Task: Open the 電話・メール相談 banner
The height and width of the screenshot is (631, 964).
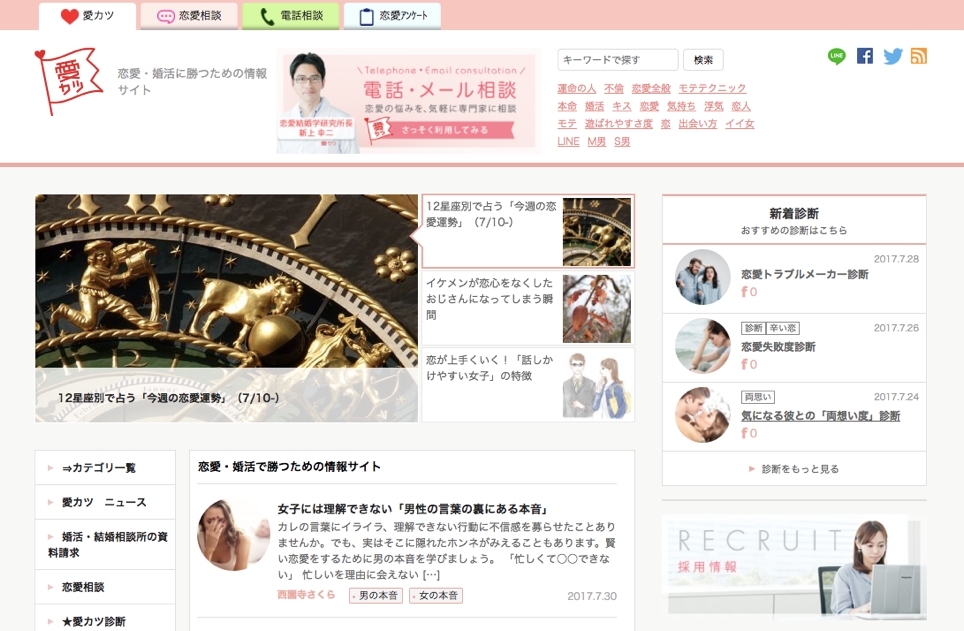Action: (x=409, y=101)
